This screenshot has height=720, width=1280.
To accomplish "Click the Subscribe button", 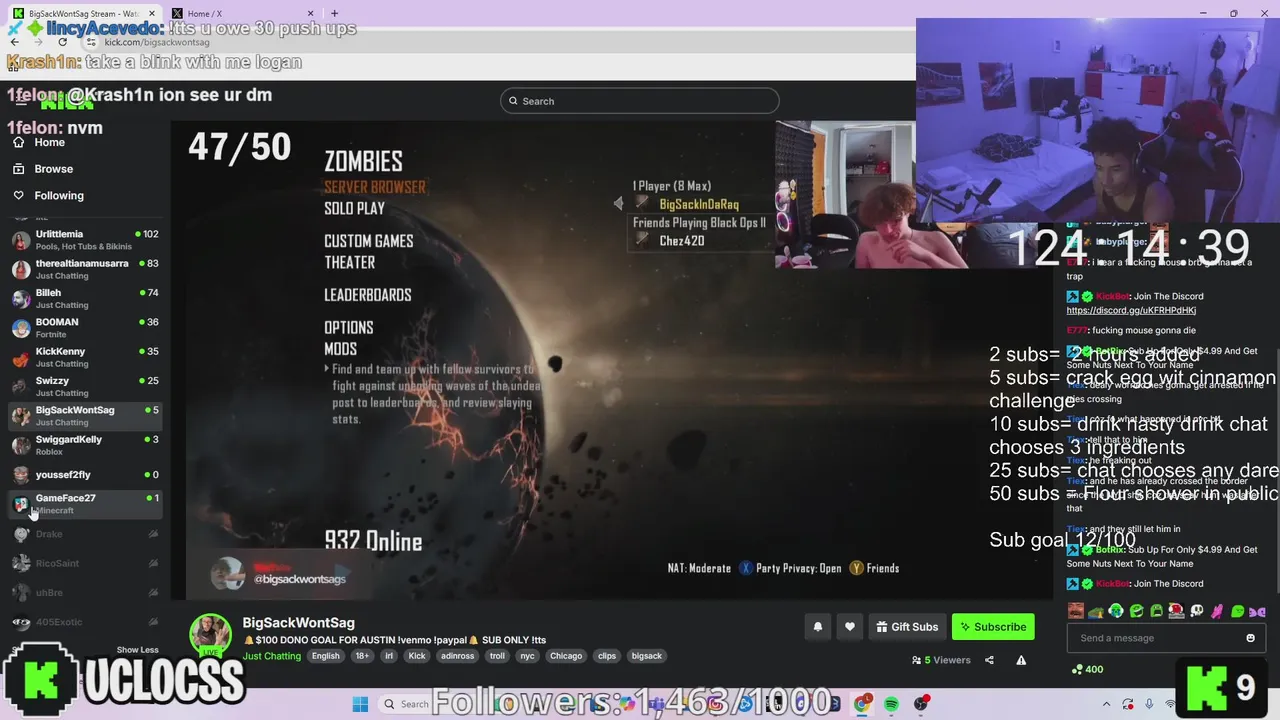I will click(993, 627).
